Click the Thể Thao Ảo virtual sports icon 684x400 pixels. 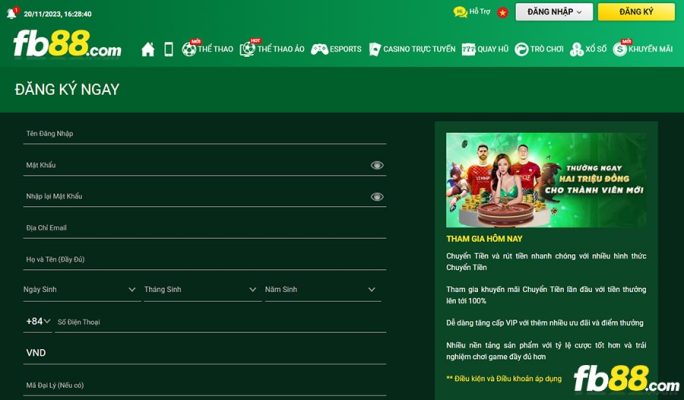coord(247,49)
